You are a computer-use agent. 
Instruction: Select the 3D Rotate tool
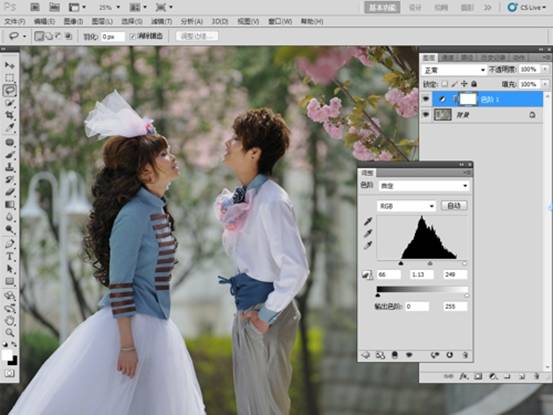point(10,296)
